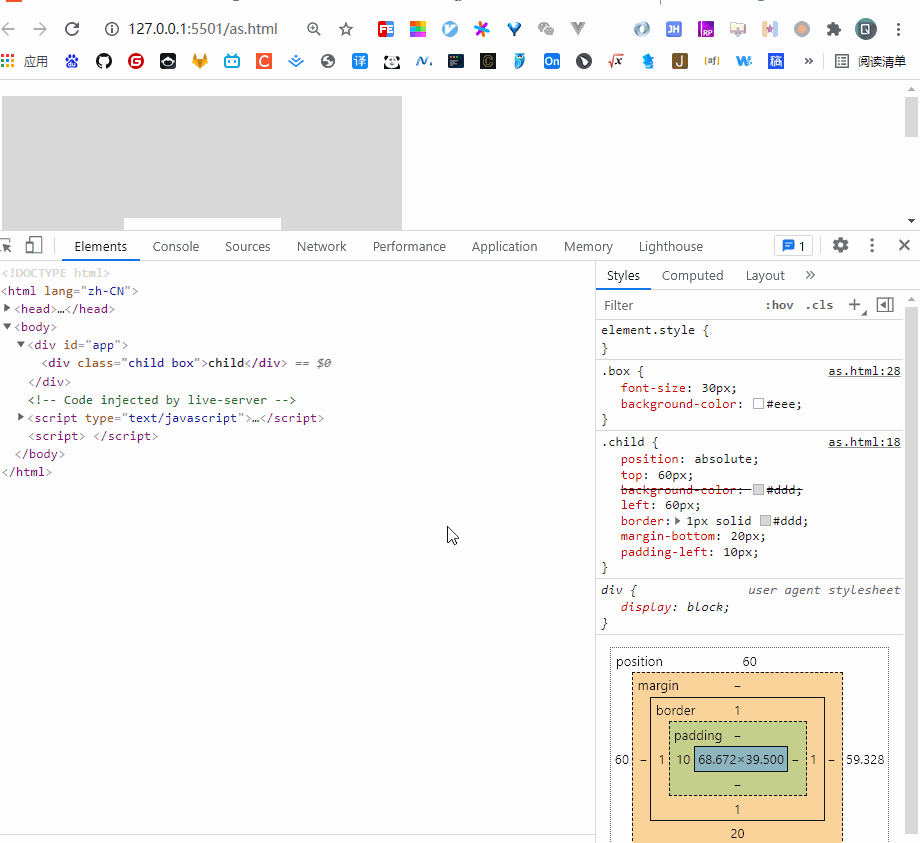The image size is (920, 843).
Task: Click the box model content size 68.672×39.500
Action: coord(740,760)
